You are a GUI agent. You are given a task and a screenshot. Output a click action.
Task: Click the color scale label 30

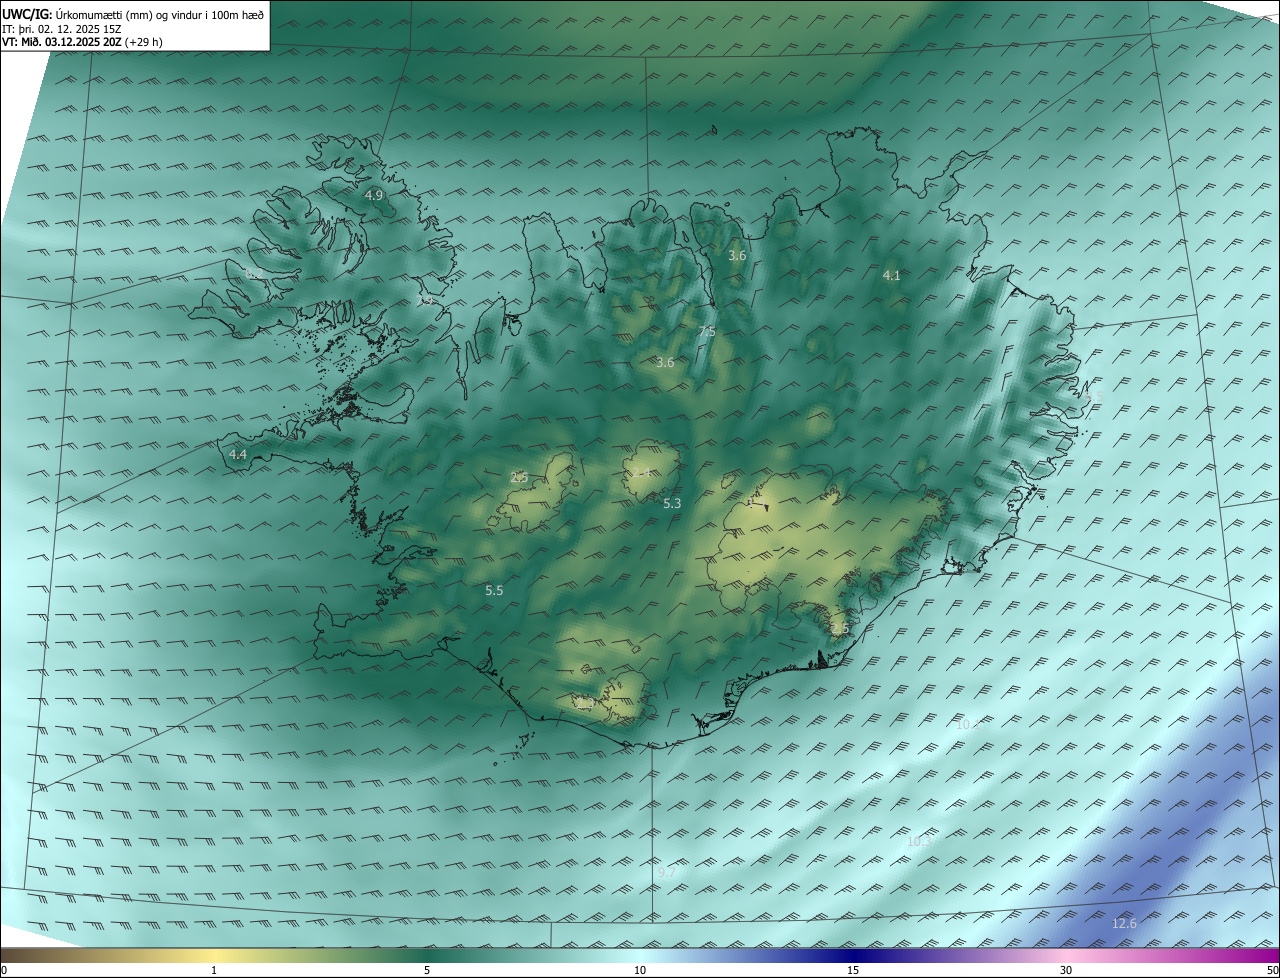(x=1066, y=970)
